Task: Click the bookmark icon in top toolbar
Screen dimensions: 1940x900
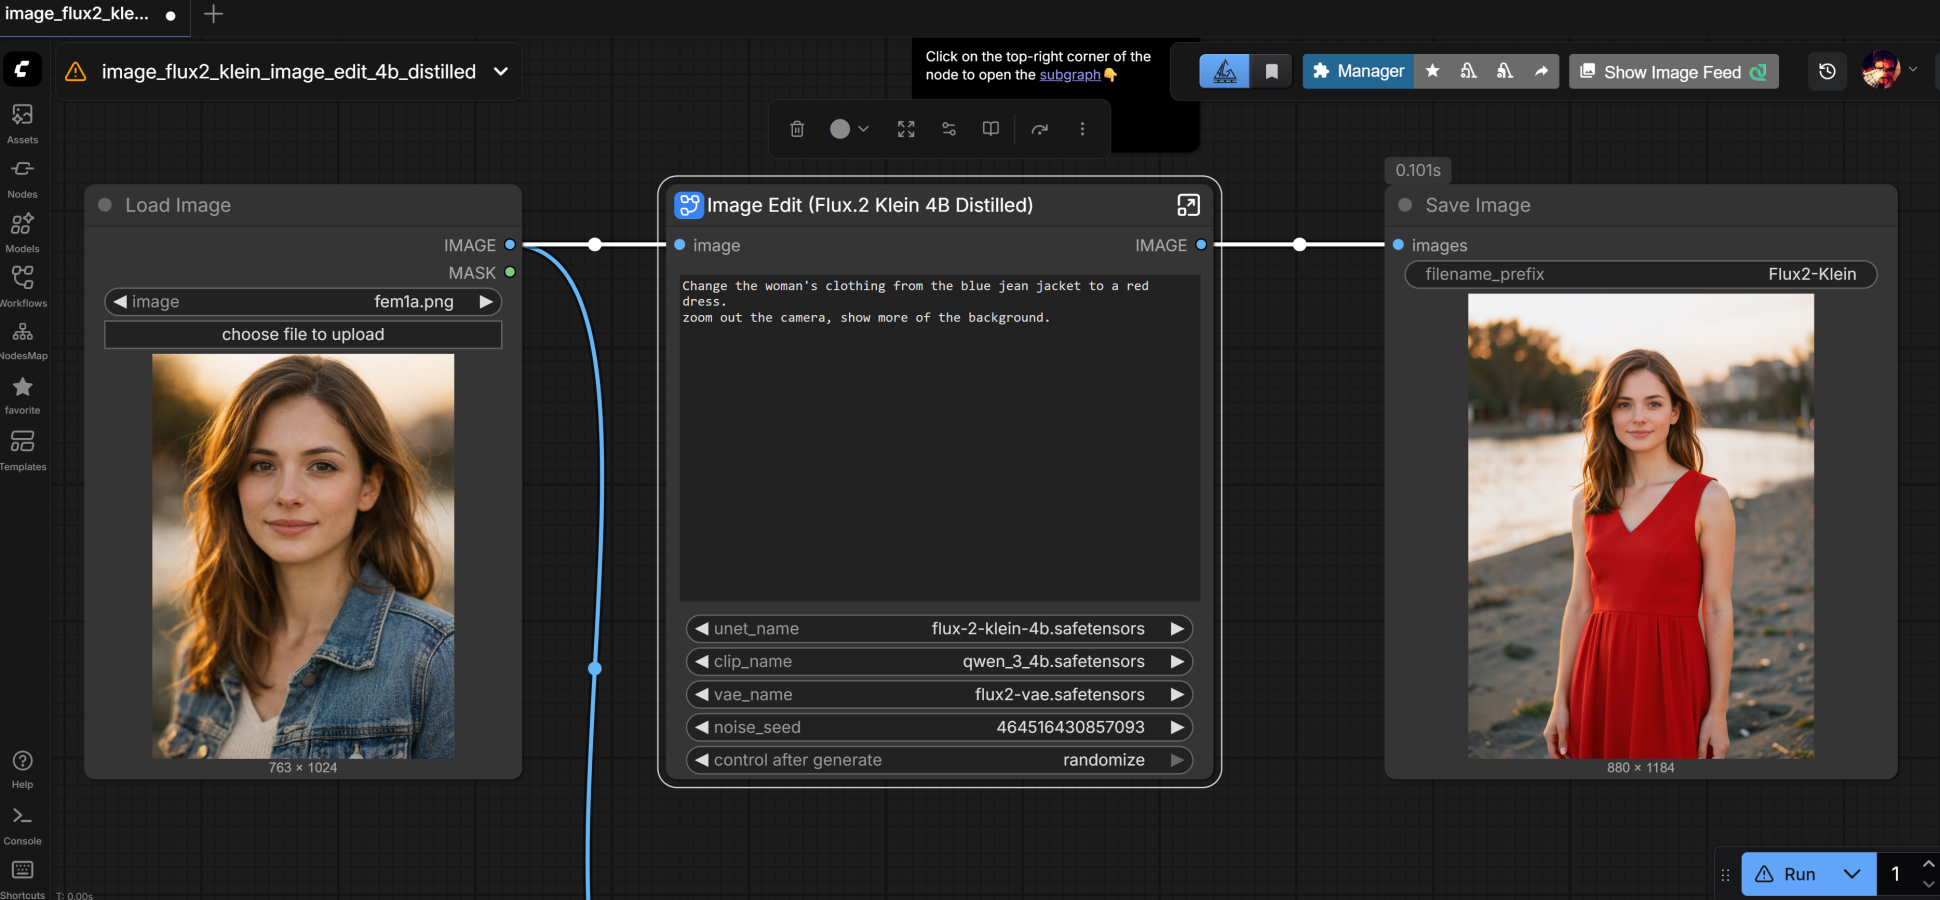Action: [1271, 72]
